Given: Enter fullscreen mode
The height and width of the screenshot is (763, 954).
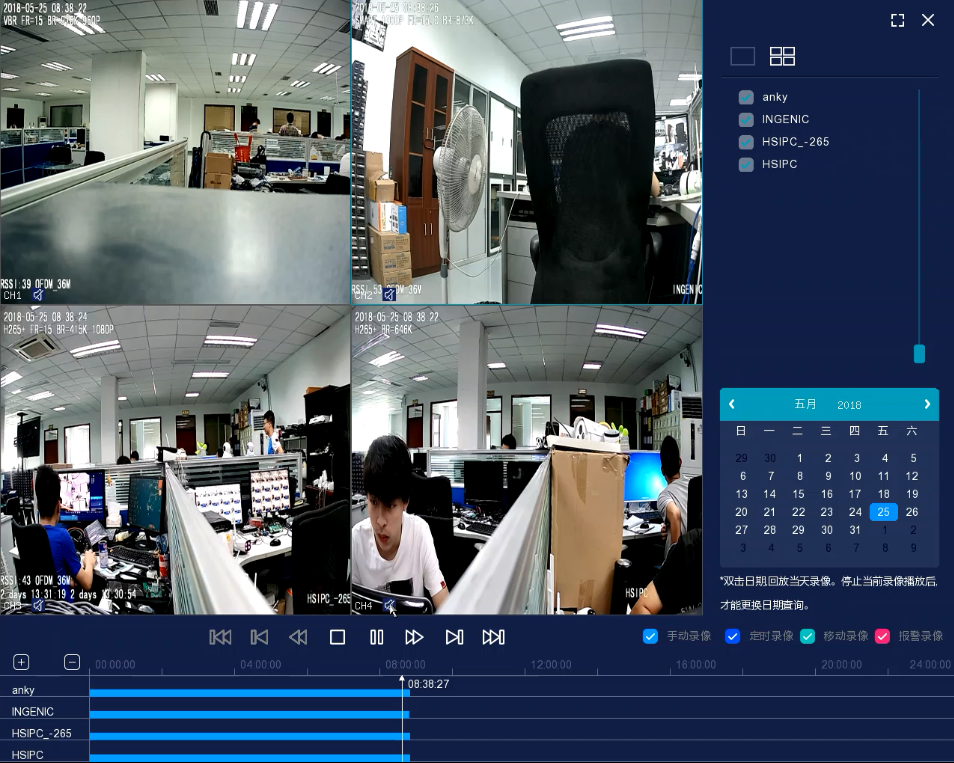Looking at the screenshot, I should pyautogui.click(x=897, y=20).
